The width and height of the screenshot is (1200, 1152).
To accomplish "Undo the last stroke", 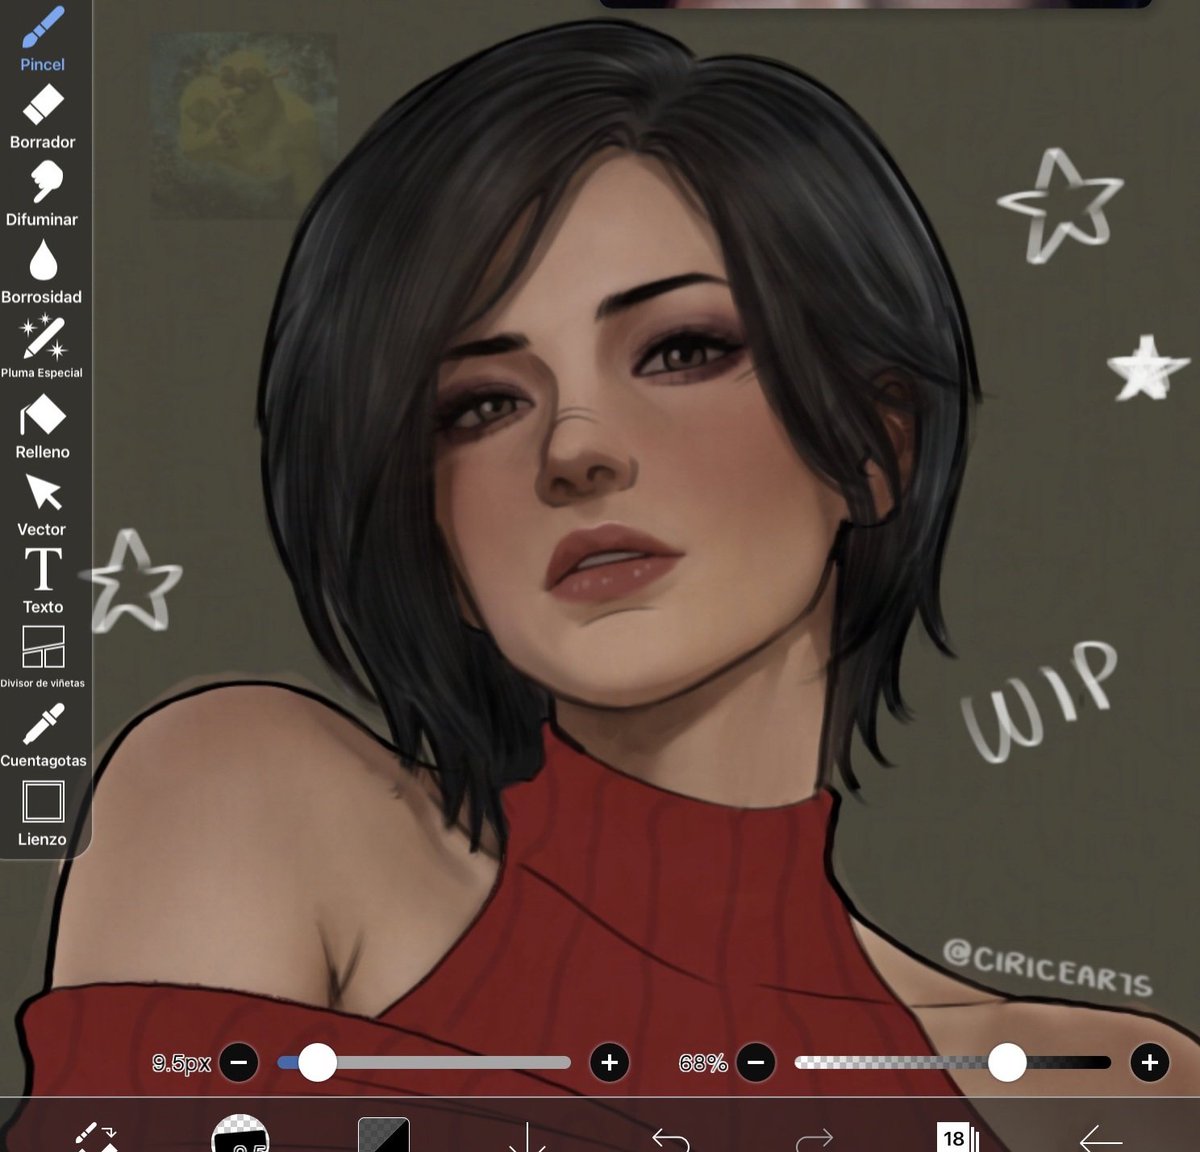I will click(x=671, y=1139).
